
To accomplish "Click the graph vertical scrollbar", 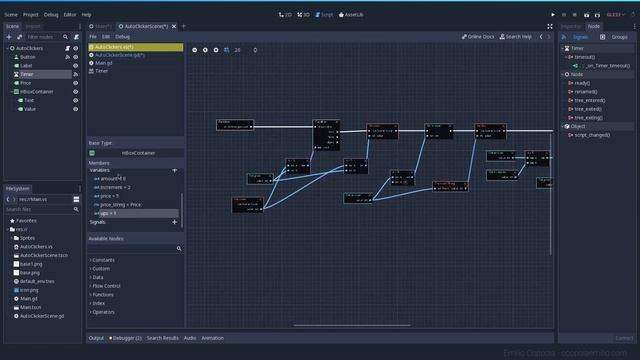I will 551,194.
